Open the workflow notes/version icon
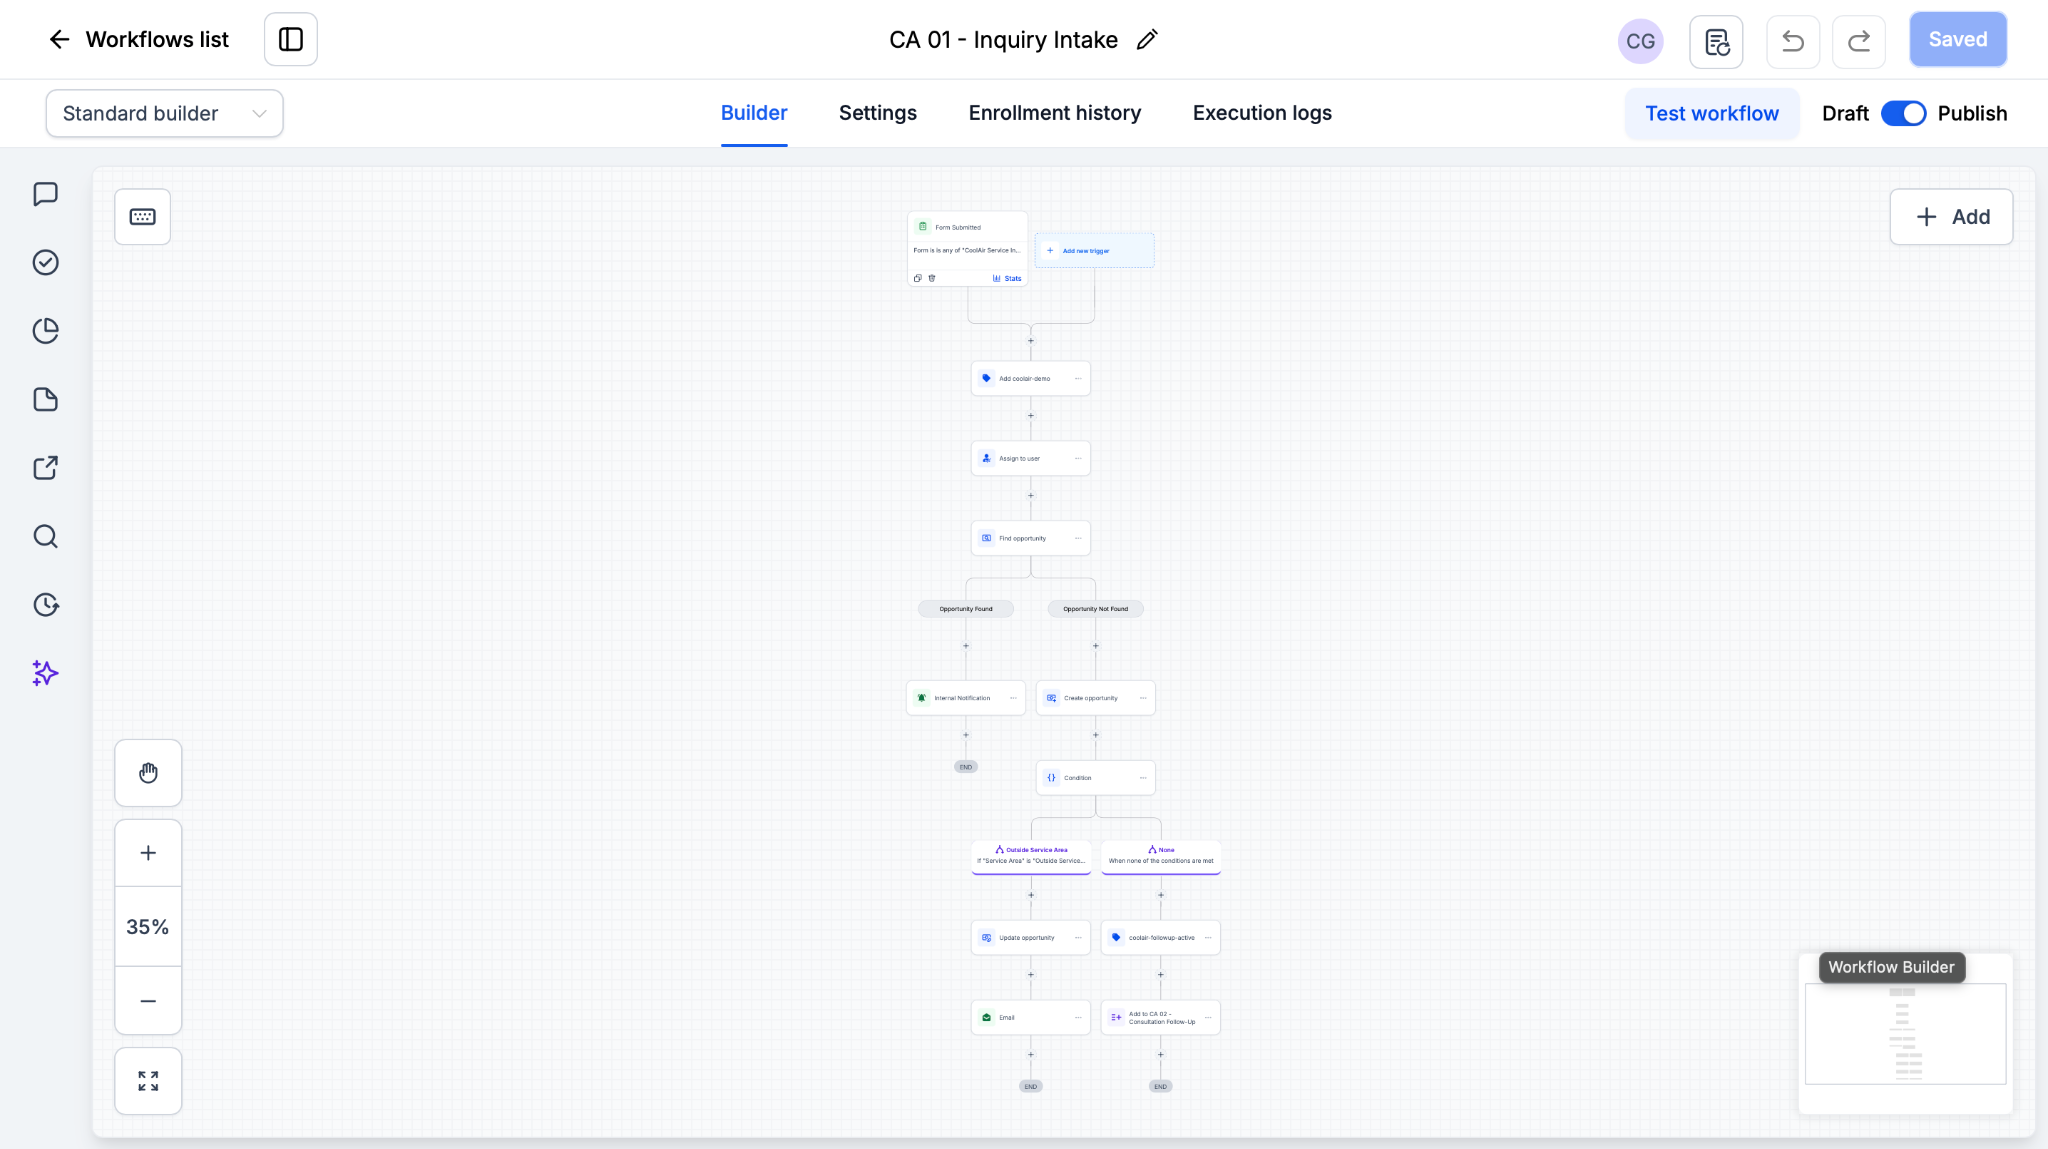Screen dimensions: 2048x1149 [x=1716, y=41]
